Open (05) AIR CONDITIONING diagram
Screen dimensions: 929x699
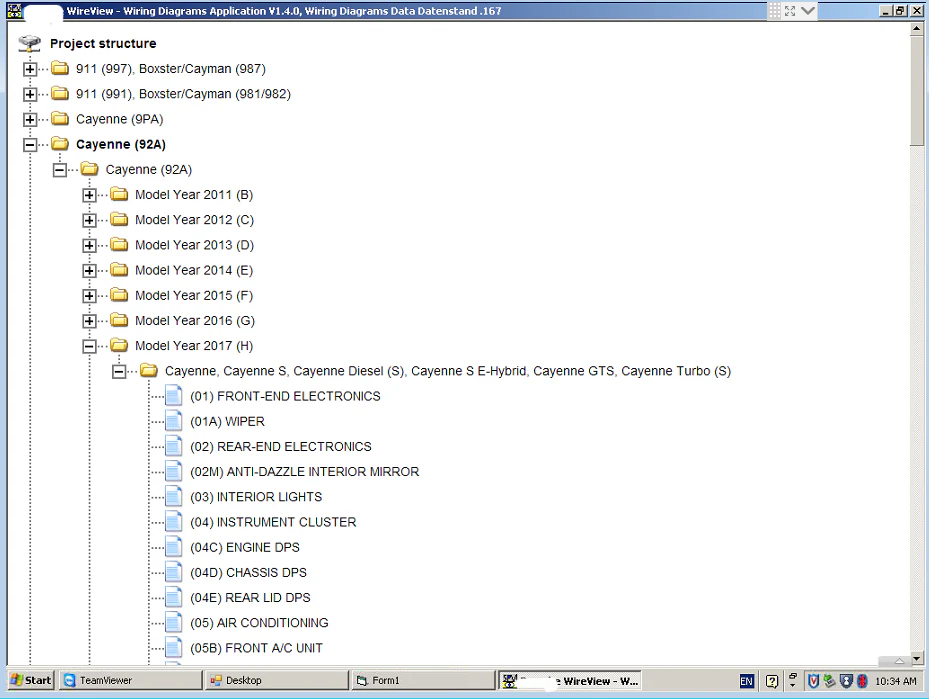(x=259, y=623)
